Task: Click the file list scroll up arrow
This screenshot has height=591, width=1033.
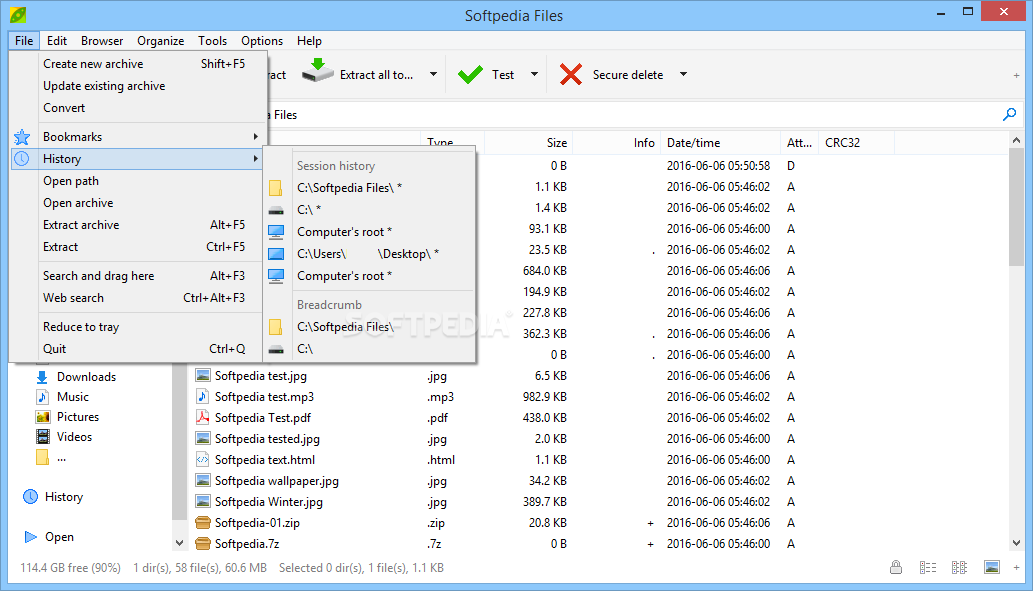Action: [x=1016, y=140]
